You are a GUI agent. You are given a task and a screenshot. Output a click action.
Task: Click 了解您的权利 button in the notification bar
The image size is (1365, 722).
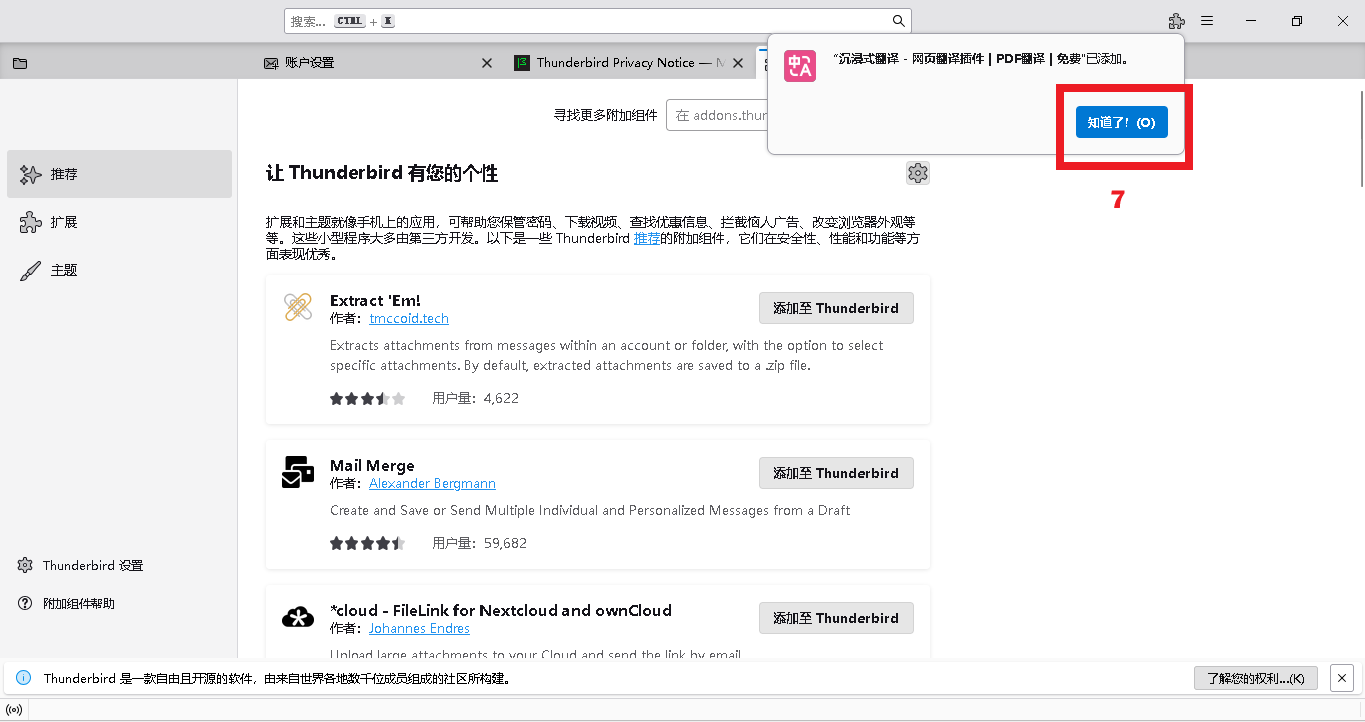tap(1255, 678)
